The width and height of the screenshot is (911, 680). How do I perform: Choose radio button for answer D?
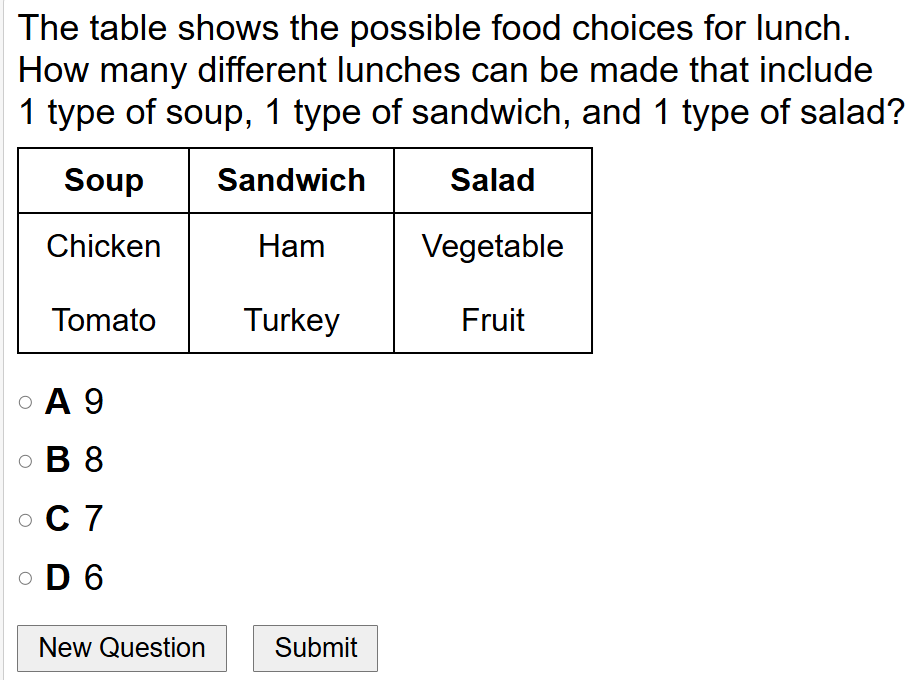click(25, 578)
